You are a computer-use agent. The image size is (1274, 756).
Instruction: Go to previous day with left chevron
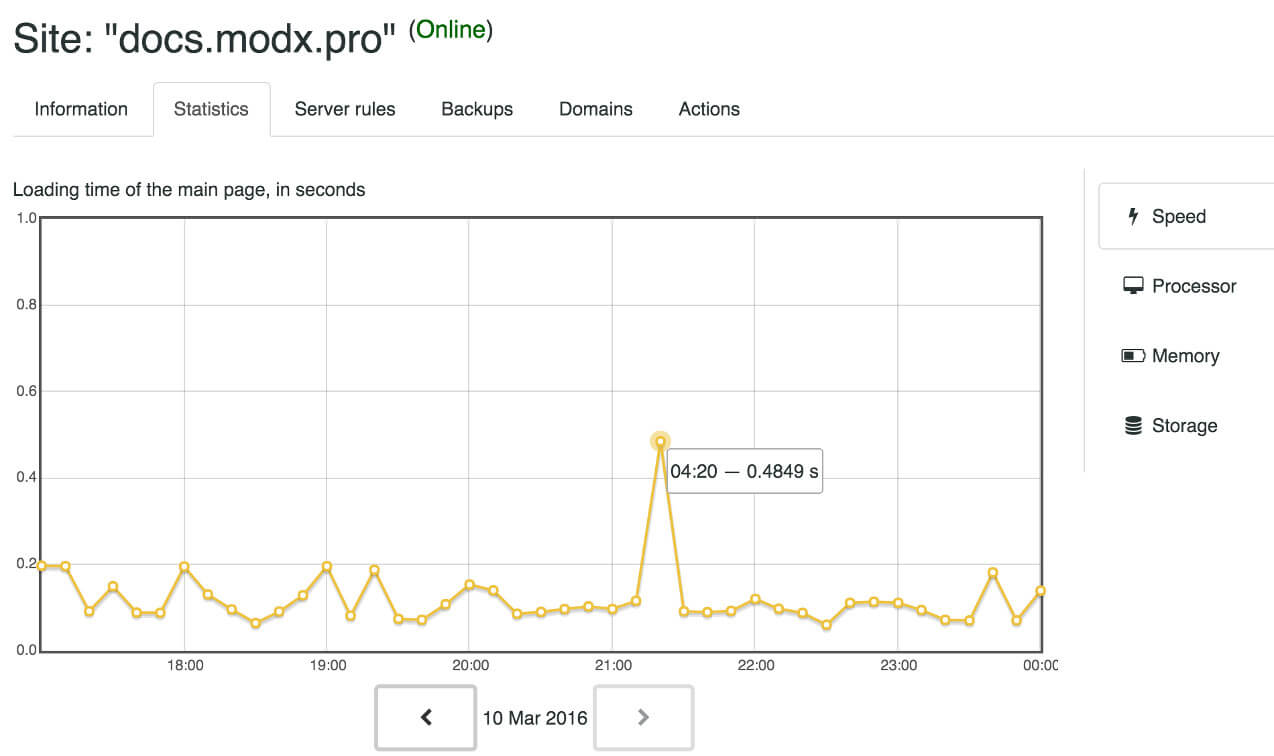(426, 717)
